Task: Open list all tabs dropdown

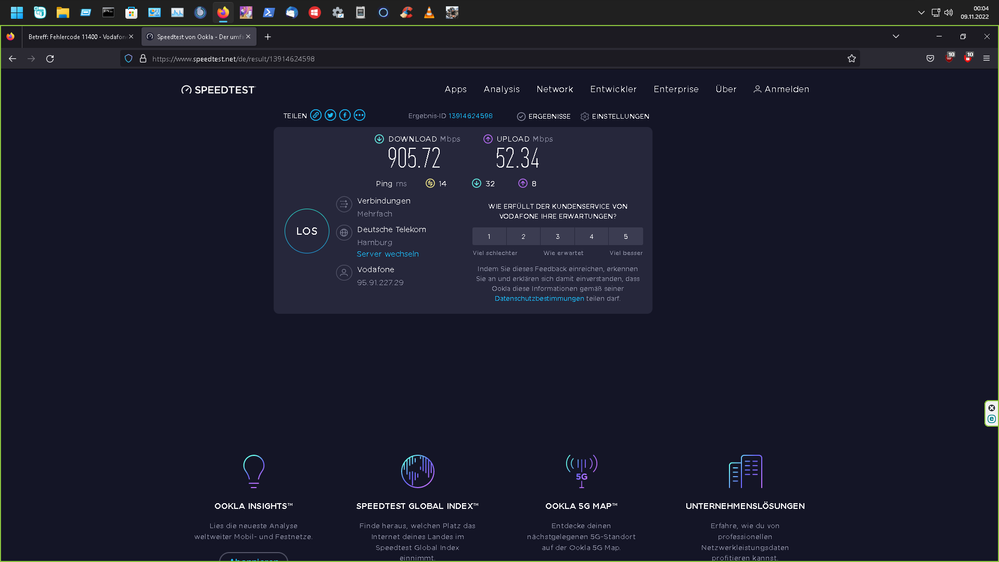Action: pos(896,37)
